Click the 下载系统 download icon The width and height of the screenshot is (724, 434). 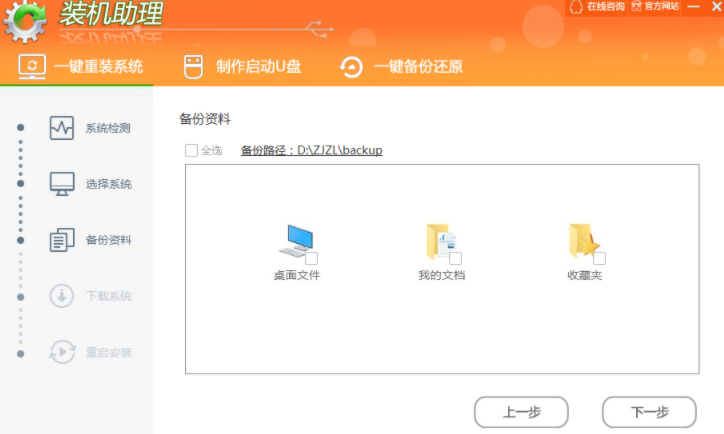pos(62,296)
